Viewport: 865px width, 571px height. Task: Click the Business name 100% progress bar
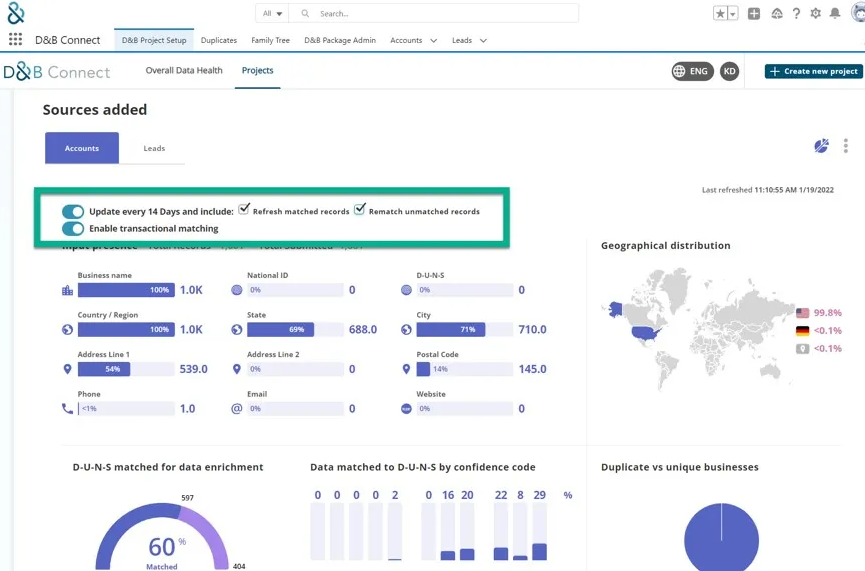tap(126, 290)
